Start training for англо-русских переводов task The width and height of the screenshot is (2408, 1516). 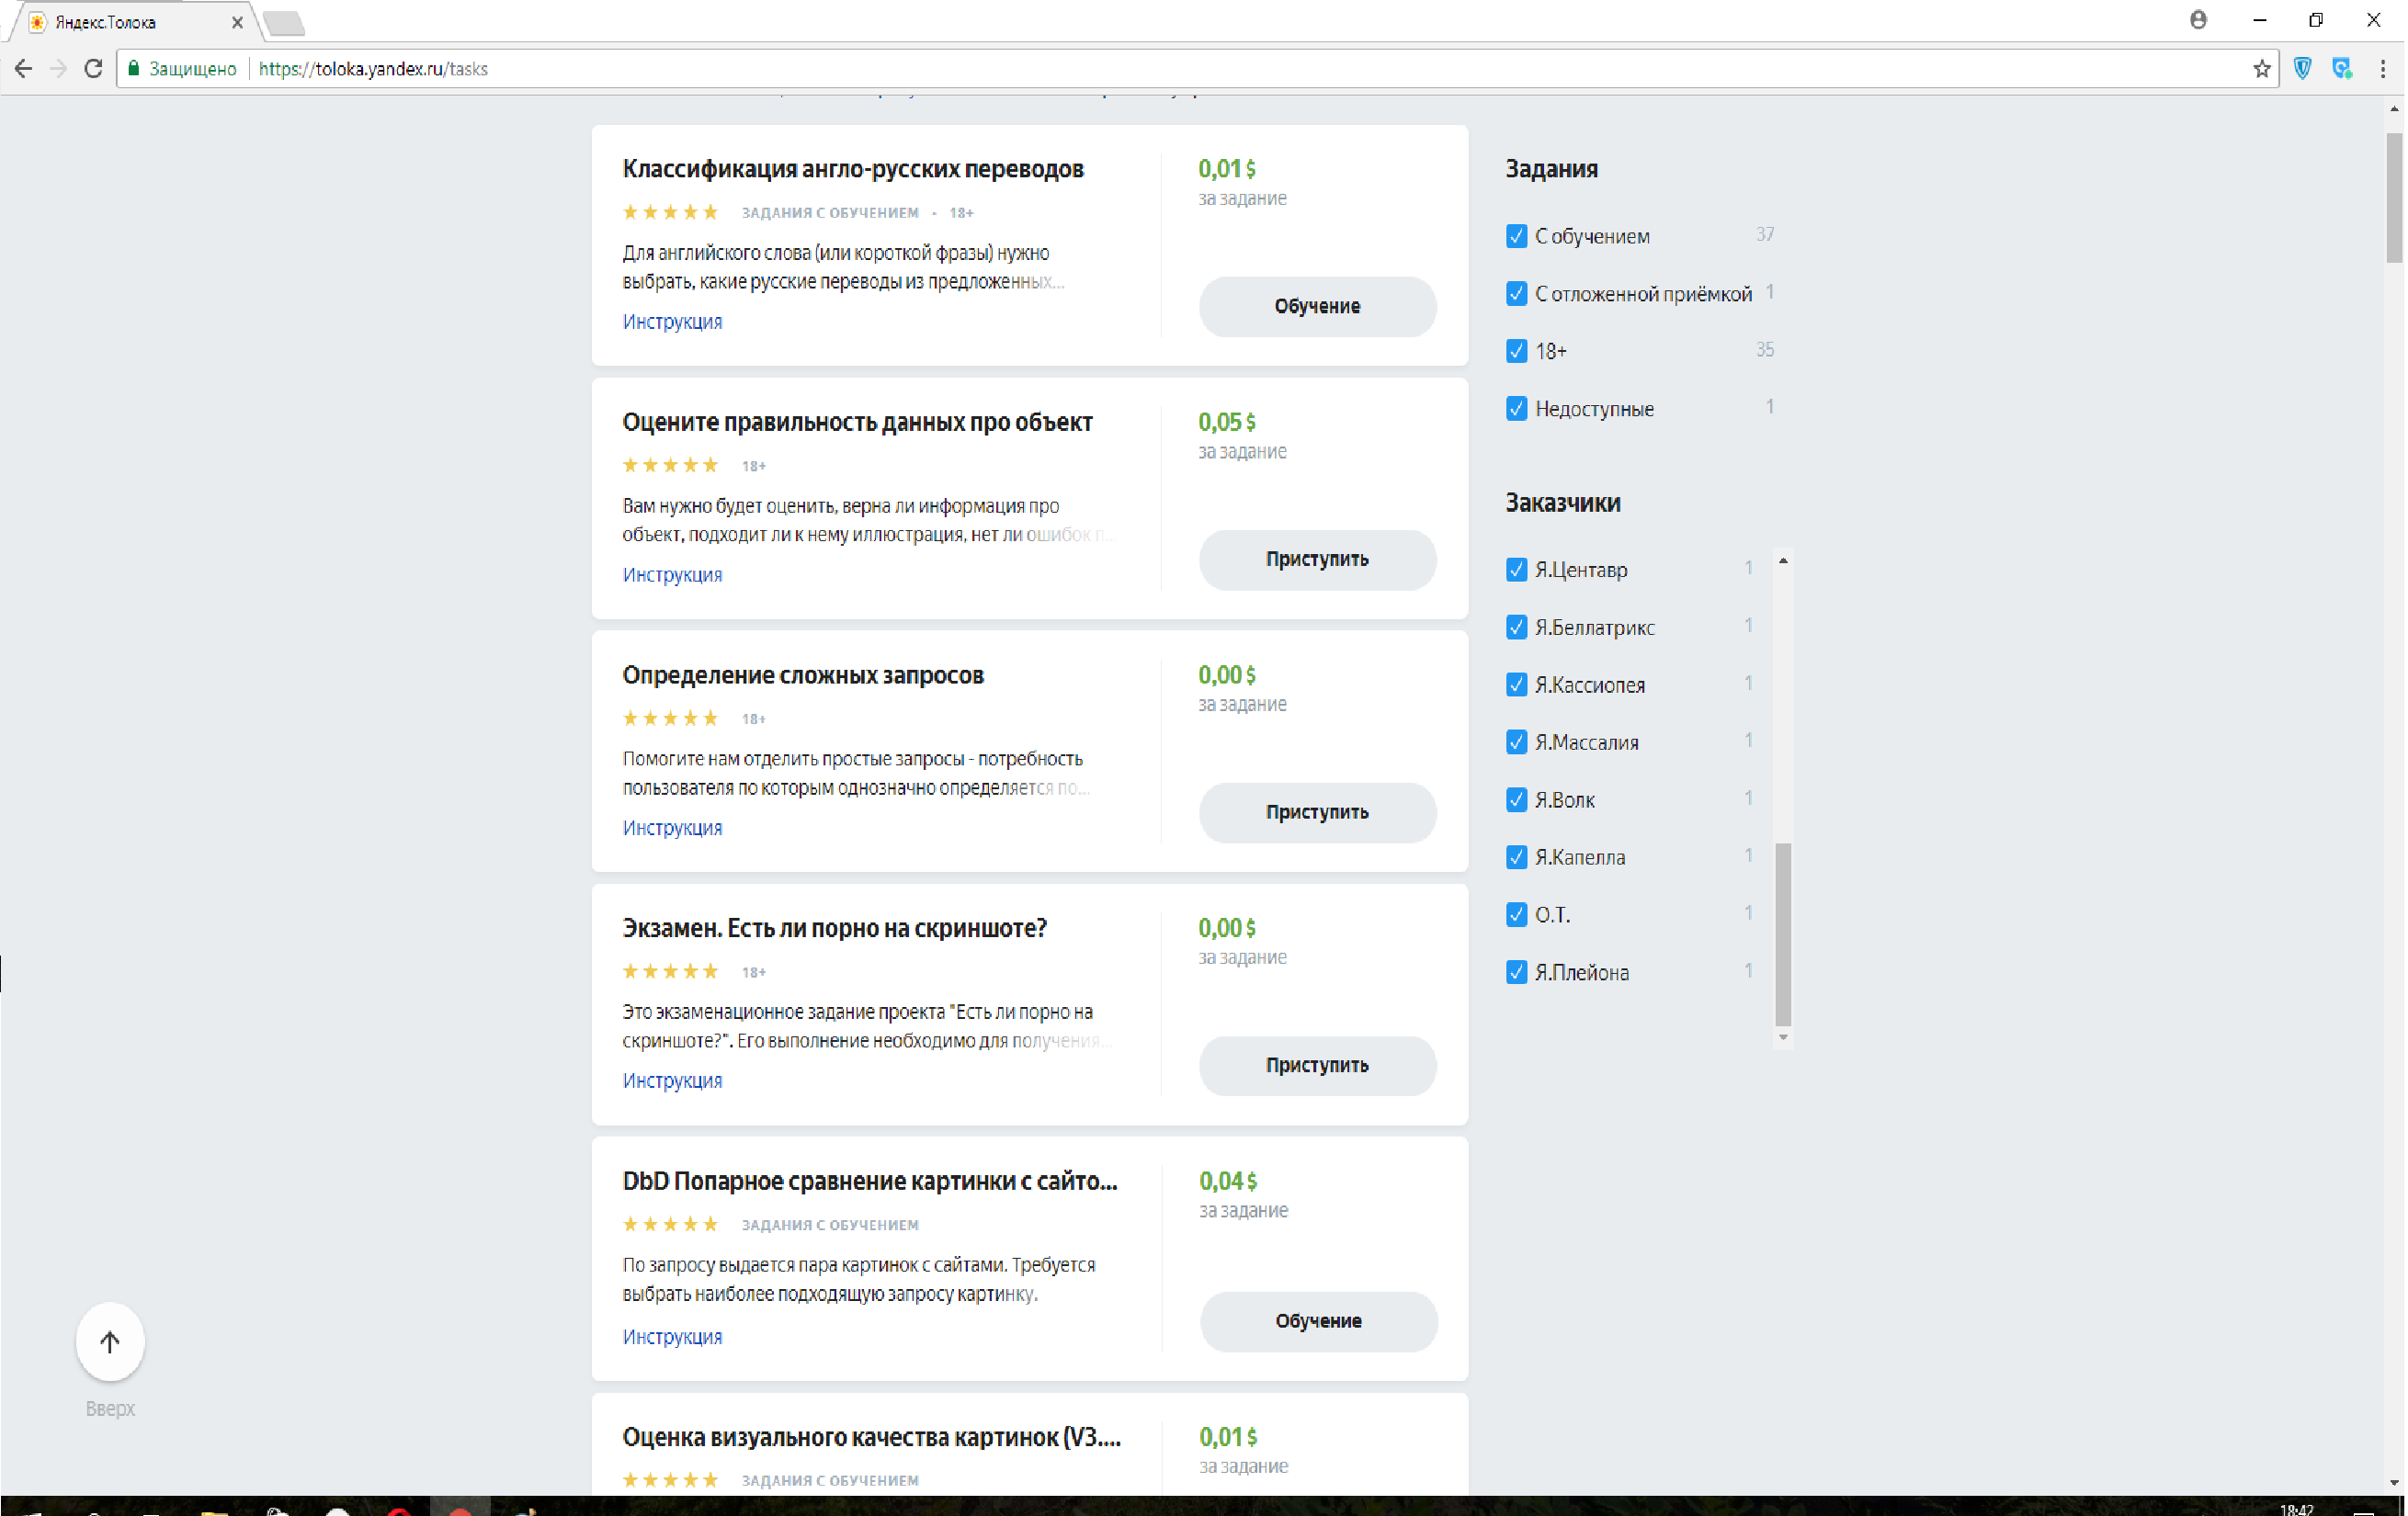[1317, 306]
